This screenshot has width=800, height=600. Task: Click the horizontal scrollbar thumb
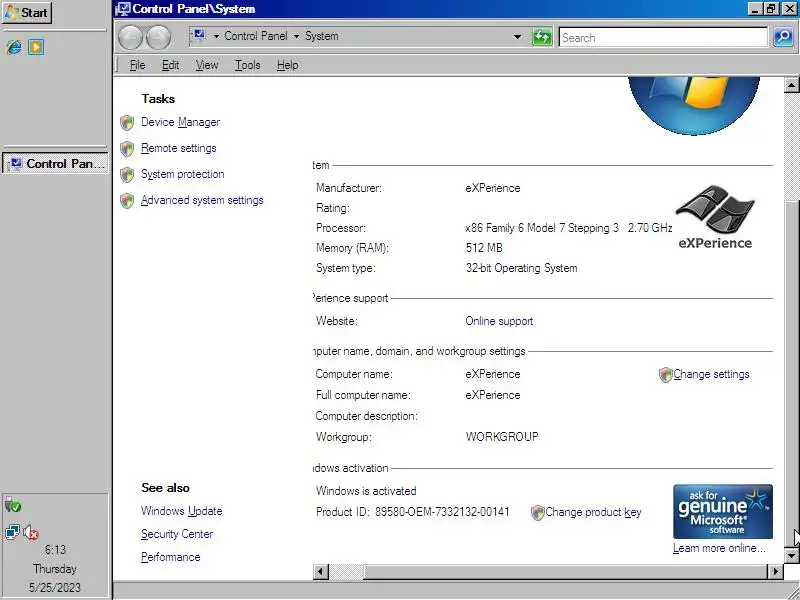[565, 571]
